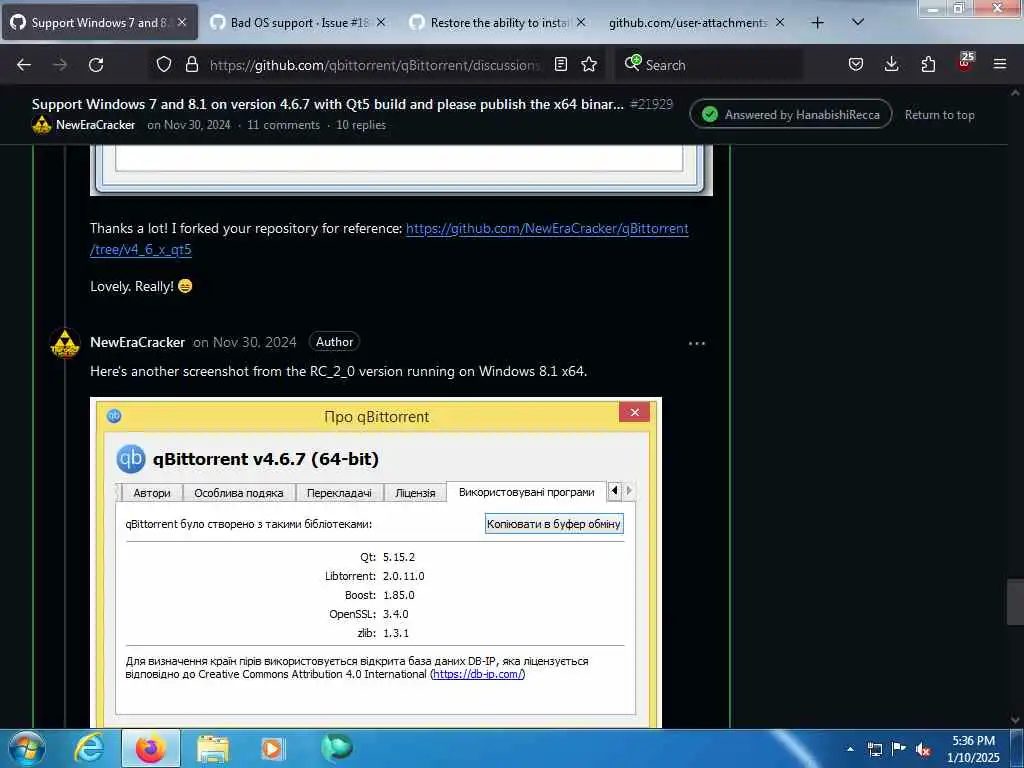Click comment timestamp 'on Nov 30, 2024'
This screenshot has width=1024, height=768.
[x=245, y=342]
